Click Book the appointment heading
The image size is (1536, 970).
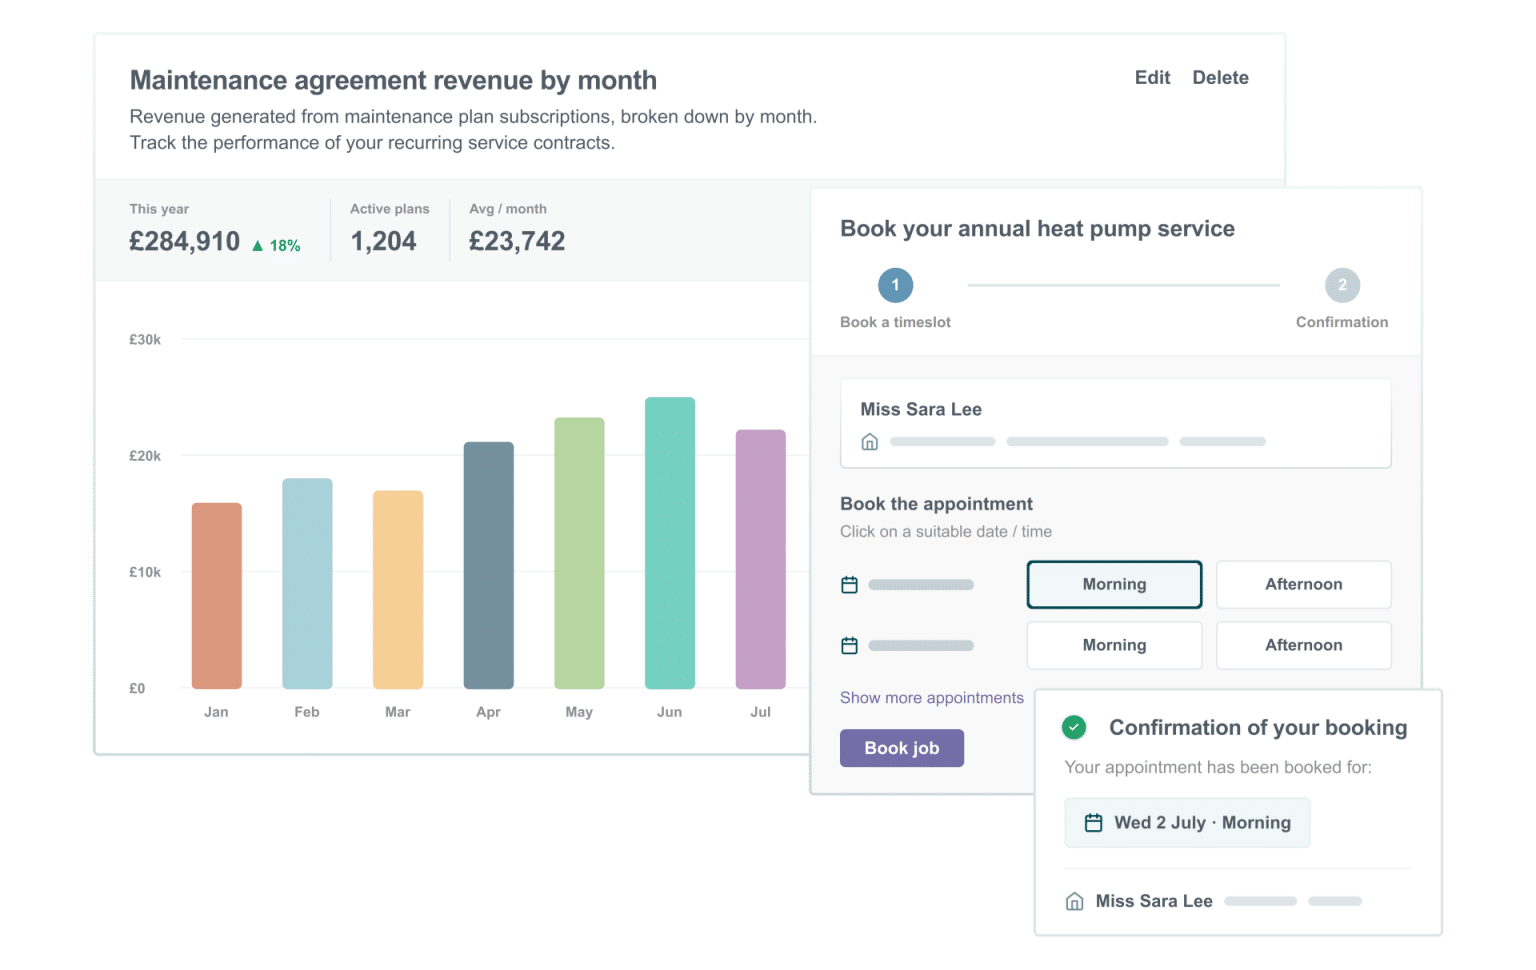pos(936,504)
